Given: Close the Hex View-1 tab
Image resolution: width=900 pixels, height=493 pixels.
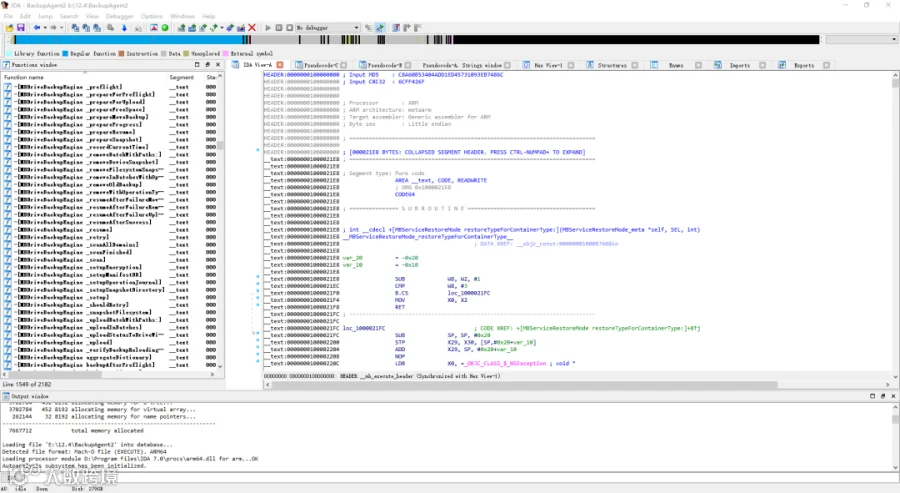Looking at the screenshot, I should click(571, 65).
